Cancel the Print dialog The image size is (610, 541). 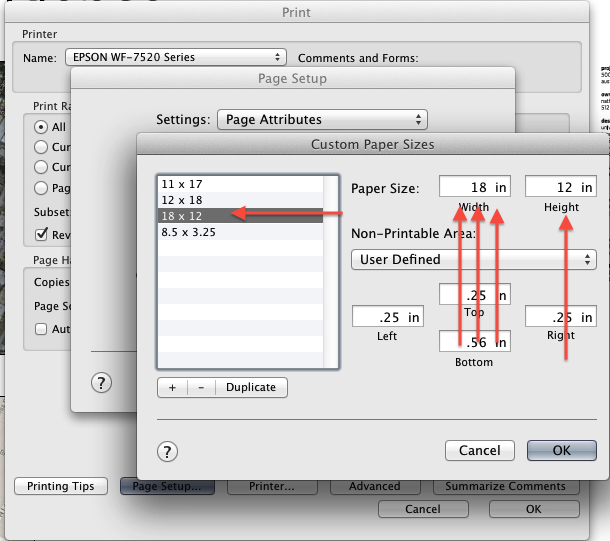click(x=423, y=509)
